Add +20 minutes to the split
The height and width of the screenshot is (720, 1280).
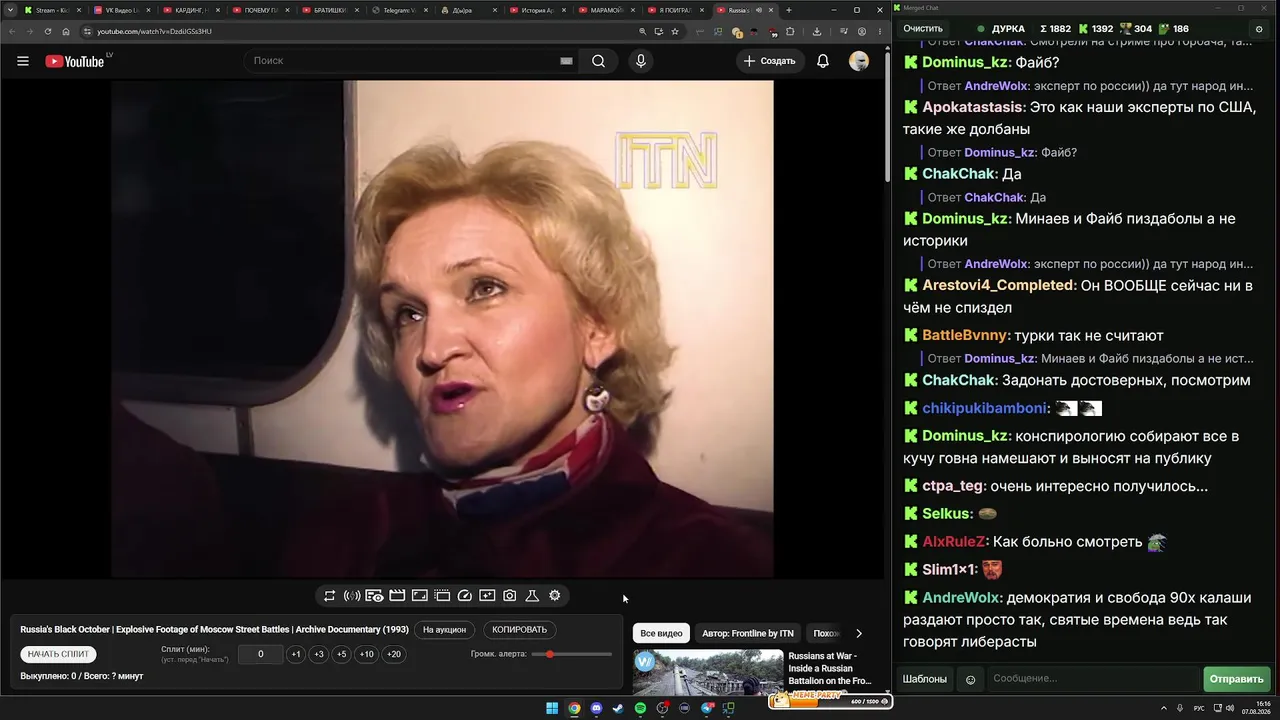point(394,654)
